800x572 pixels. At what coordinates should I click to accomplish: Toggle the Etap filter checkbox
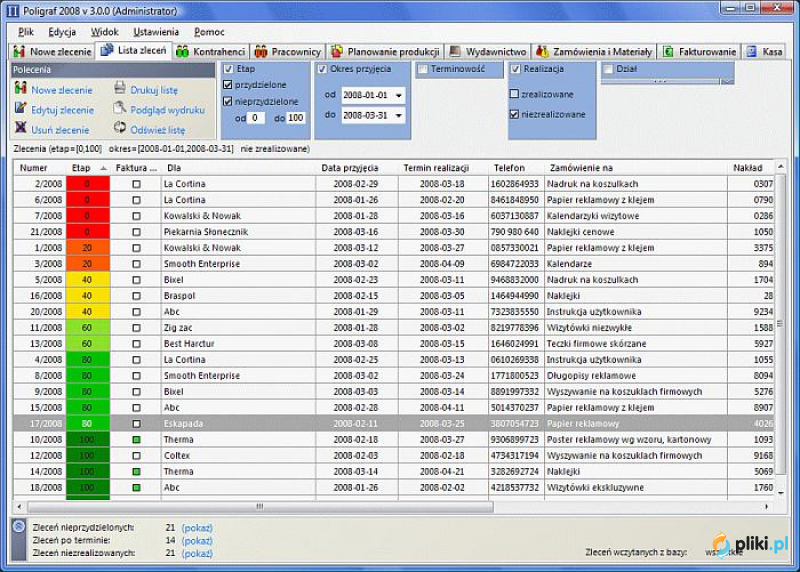[x=229, y=69]
